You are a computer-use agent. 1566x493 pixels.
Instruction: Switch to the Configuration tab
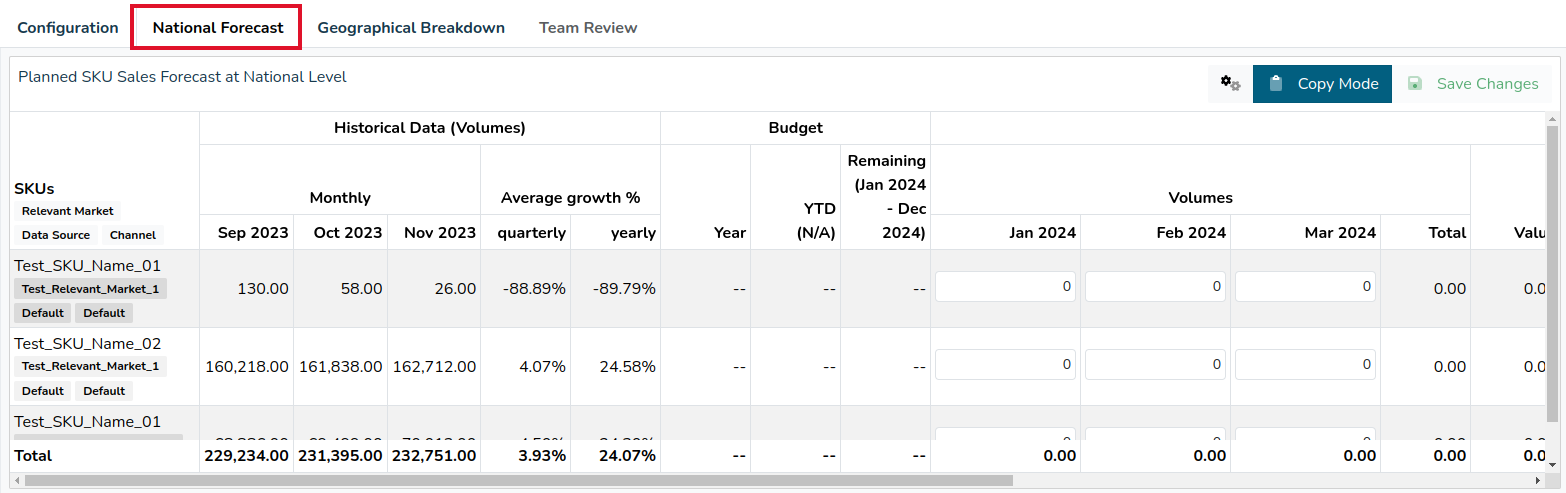[68, 28]
